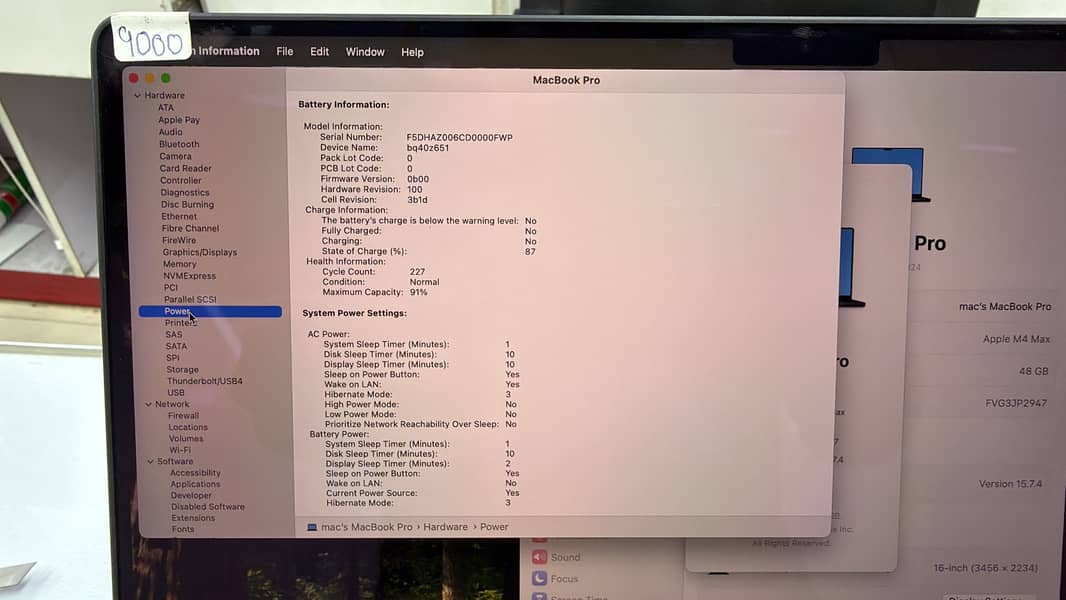This screenshot has height=600, width=1066.
Task: Collapse the Hardware section chevron
Action: [x=137, y=96]
